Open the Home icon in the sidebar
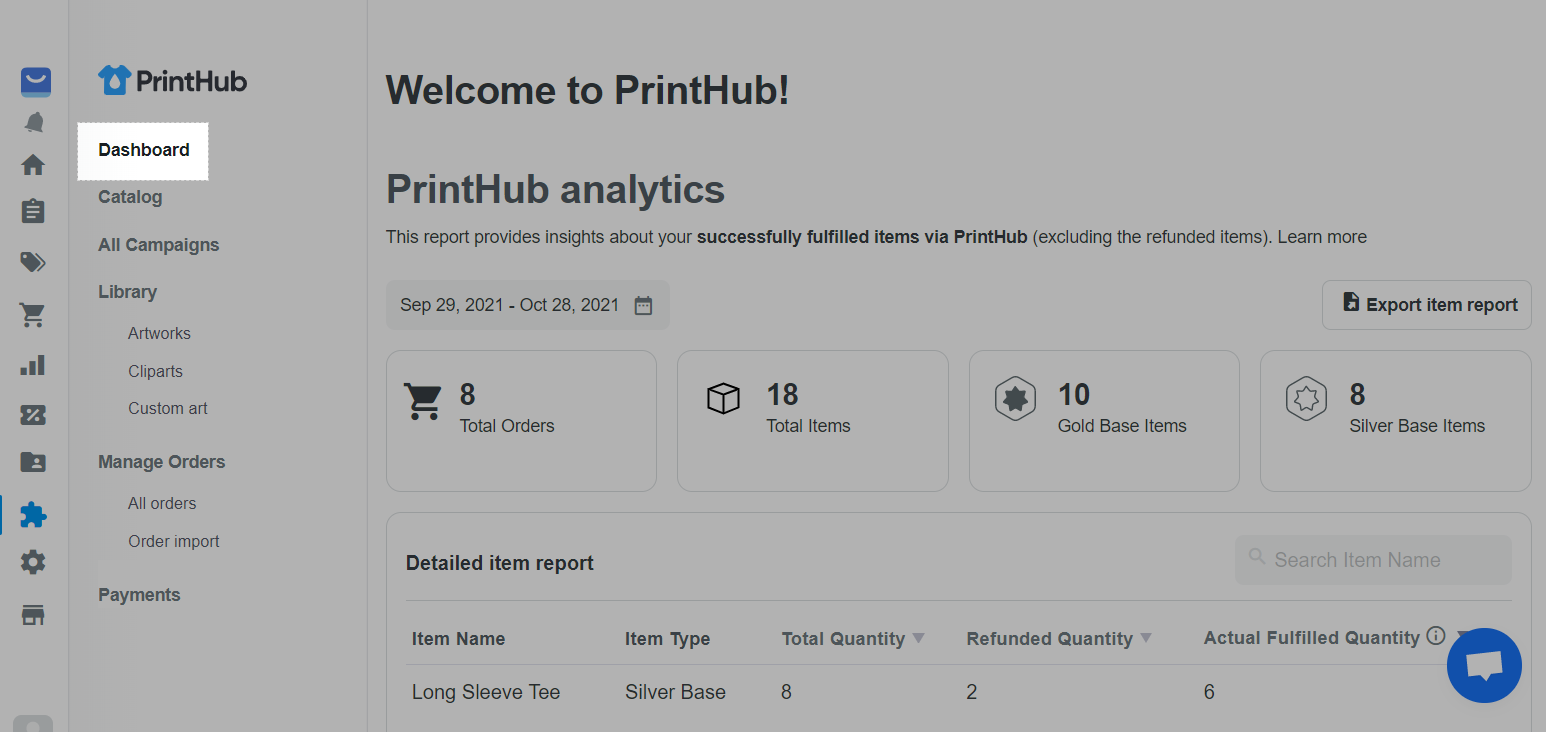Screen dimensions: 1546x732 point(33,164)
